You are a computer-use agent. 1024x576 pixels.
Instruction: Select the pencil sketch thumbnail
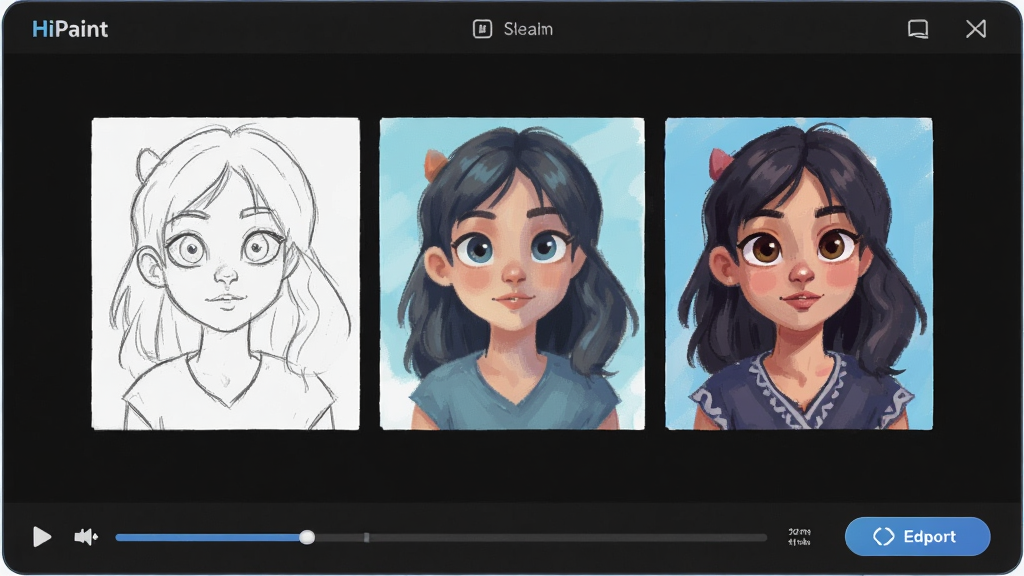[x=225, y=274]
